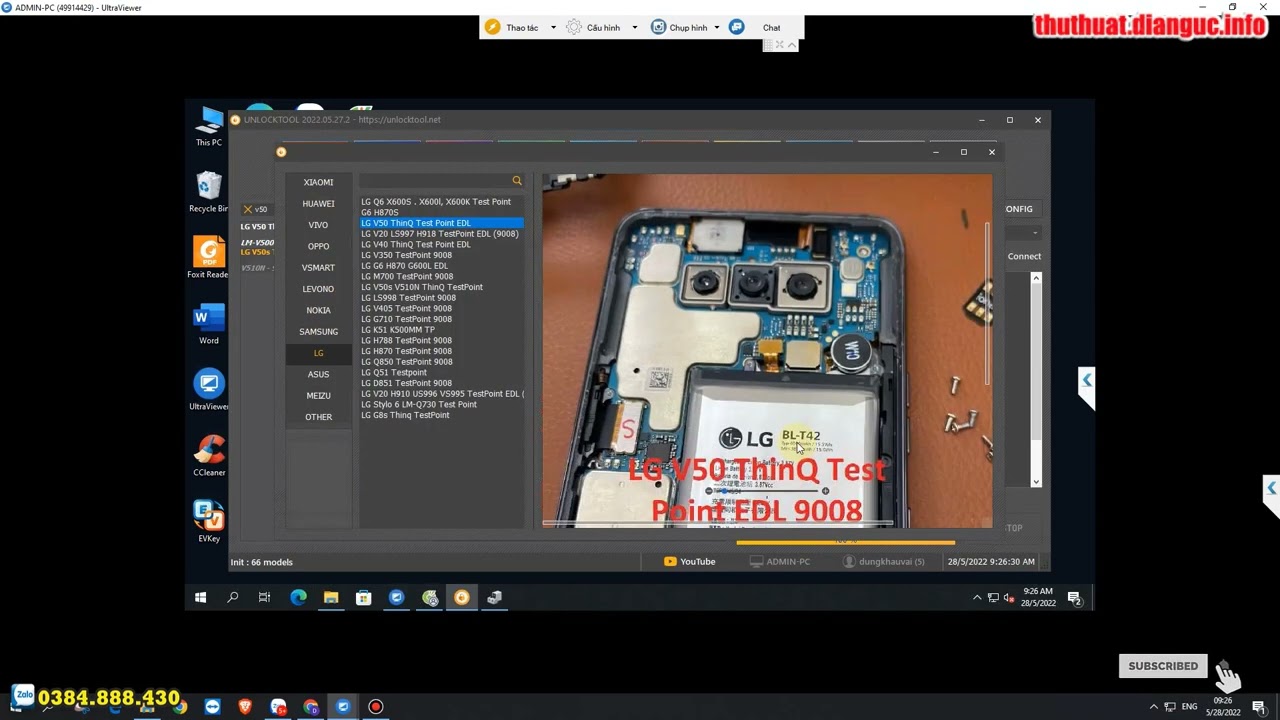This screenshot has height=720, width=1280.
Task: Select the VSMART brand tab
Action: click(x=318, y=268)
